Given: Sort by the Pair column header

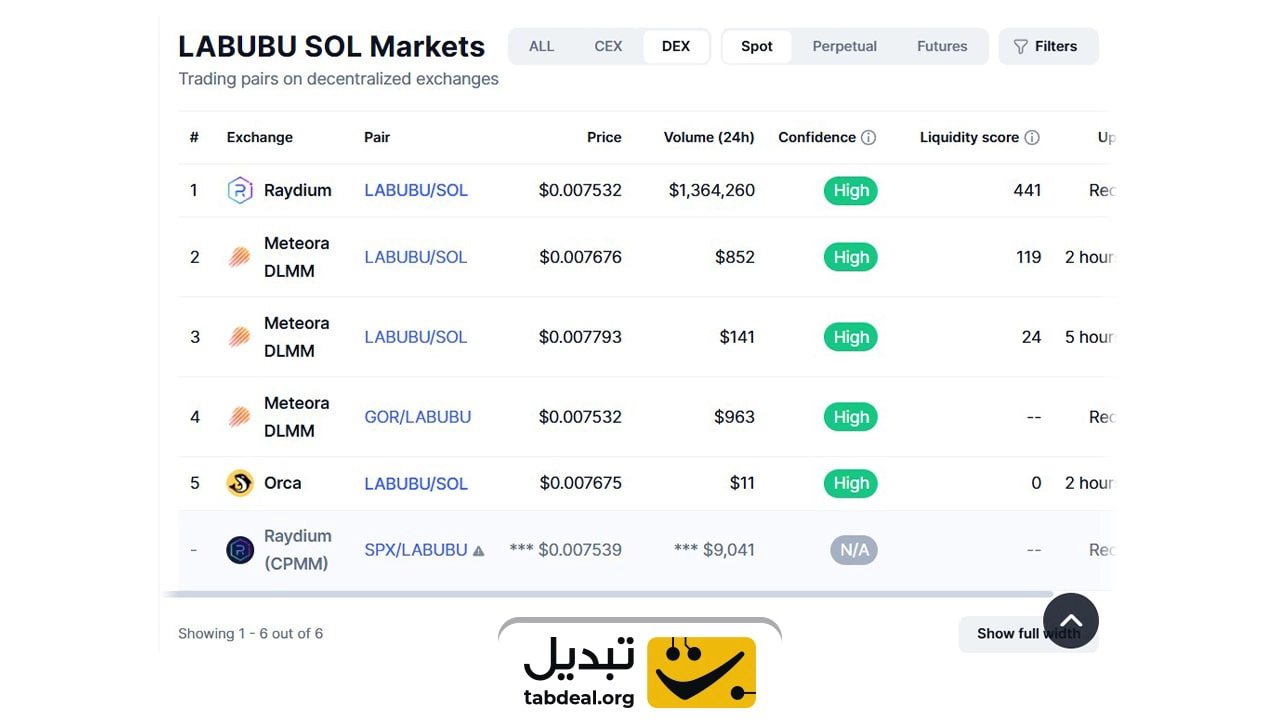Looking at the screenshot, I should [377, 137].
